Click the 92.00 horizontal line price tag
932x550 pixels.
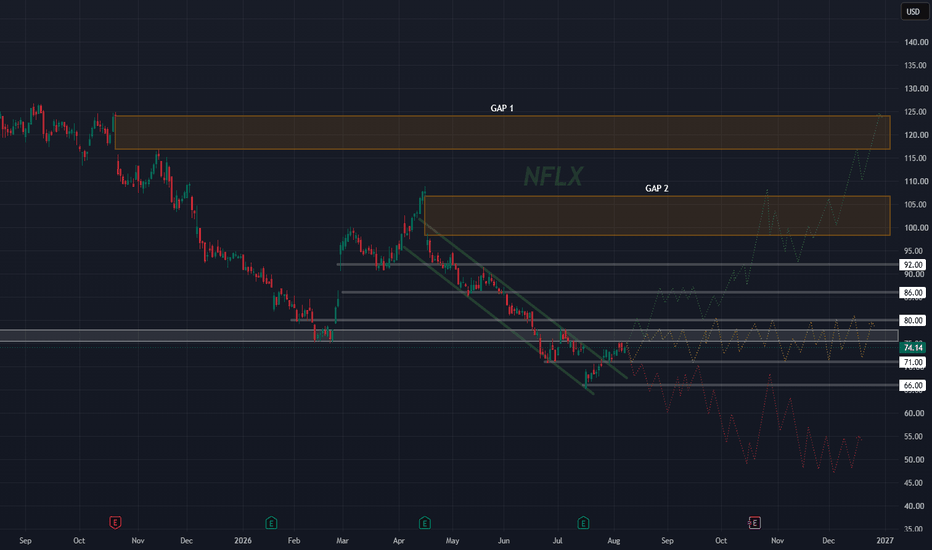click(912, 265)
